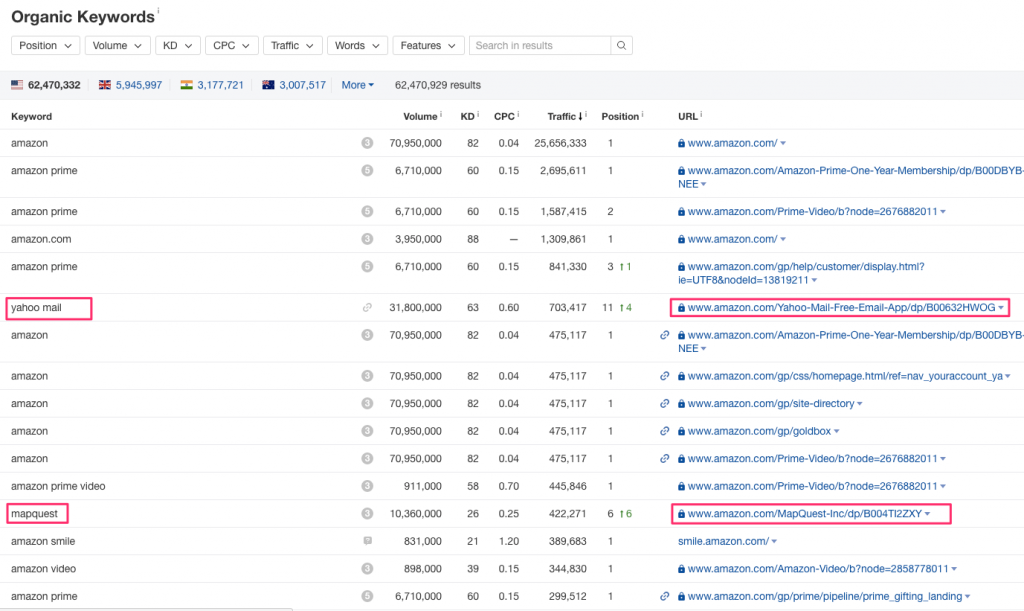Click the sitelink icon beside homepage.html URL
Viewport: 1024px width, 611px height.
click(664, 376)
